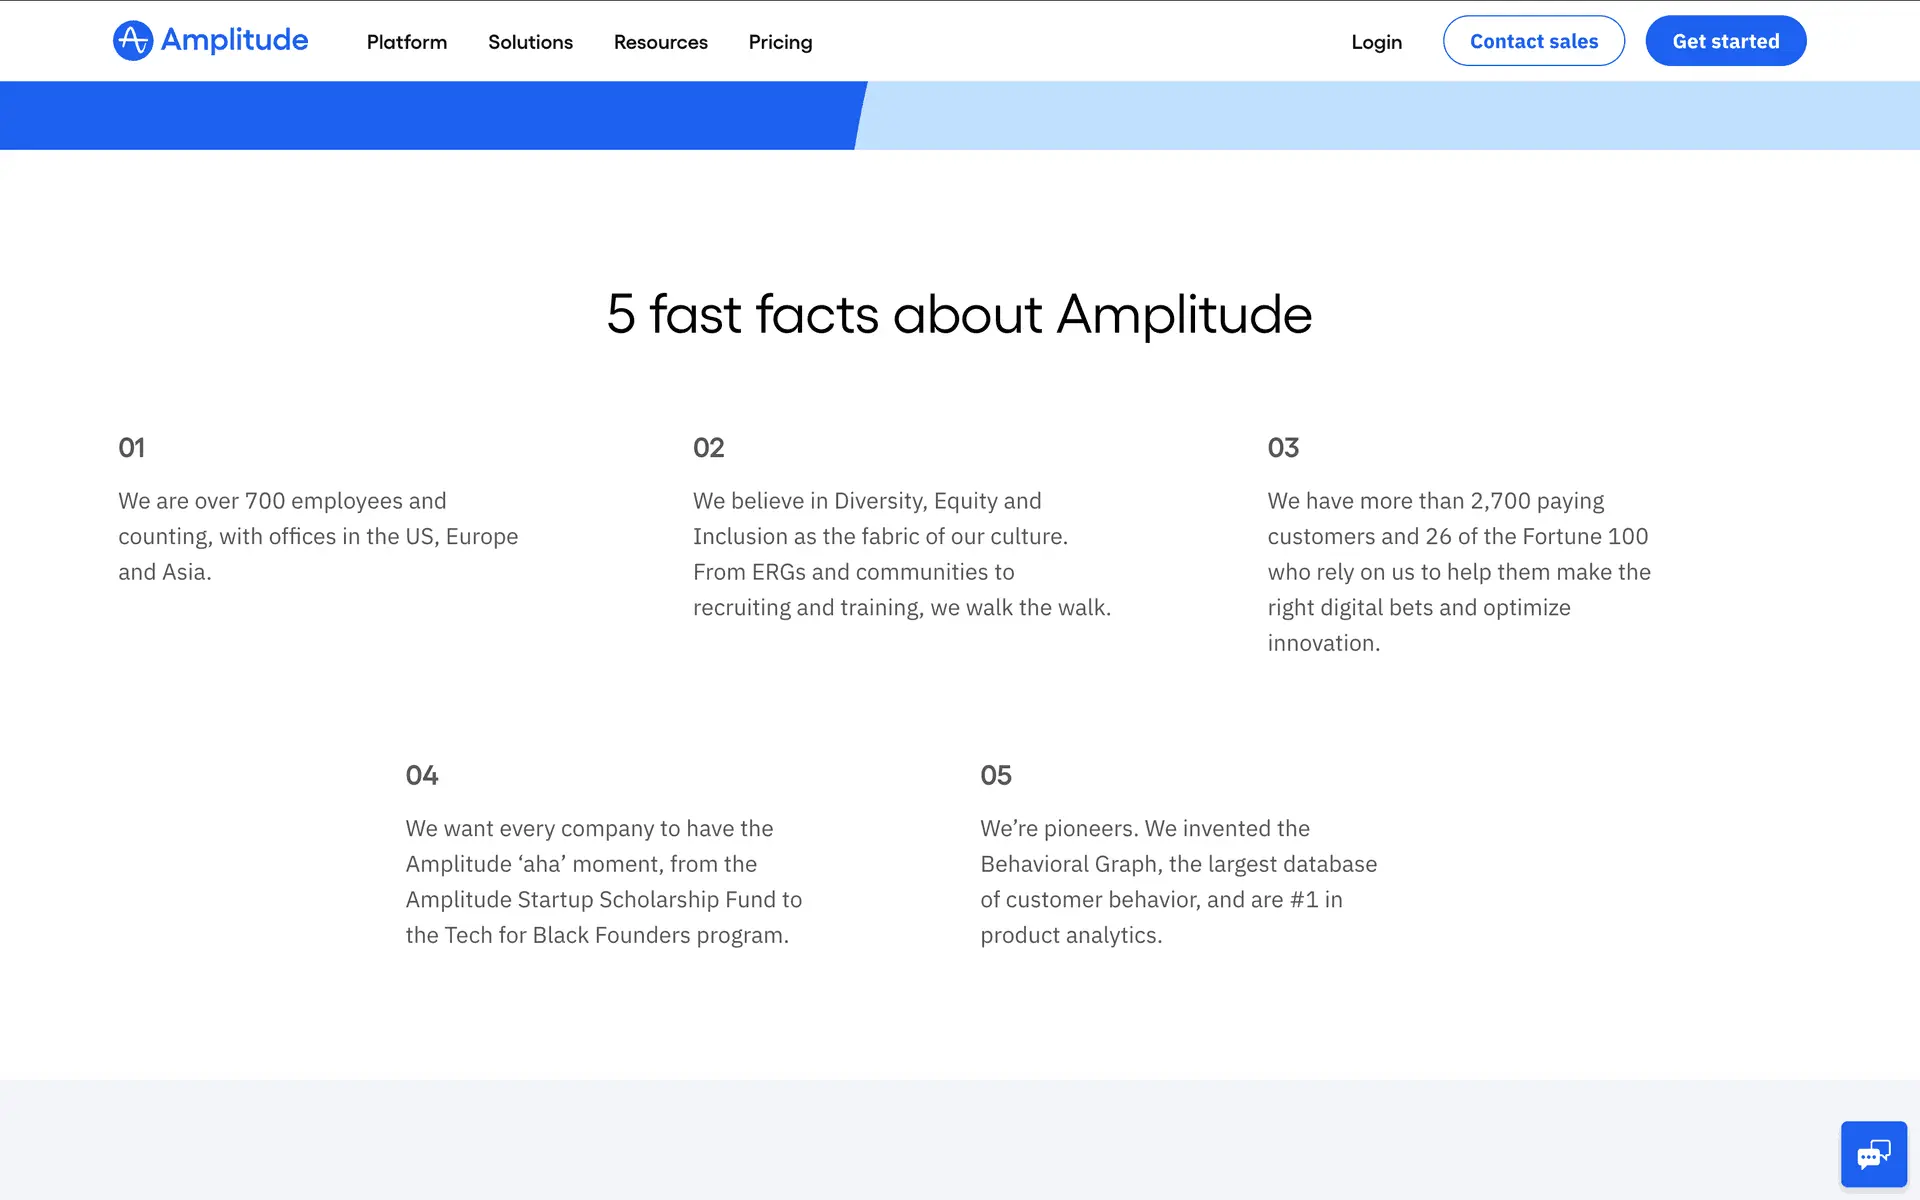Click the Amplitude logo icon
This screenshot has height=1200, width=1920.
[132, 41]
